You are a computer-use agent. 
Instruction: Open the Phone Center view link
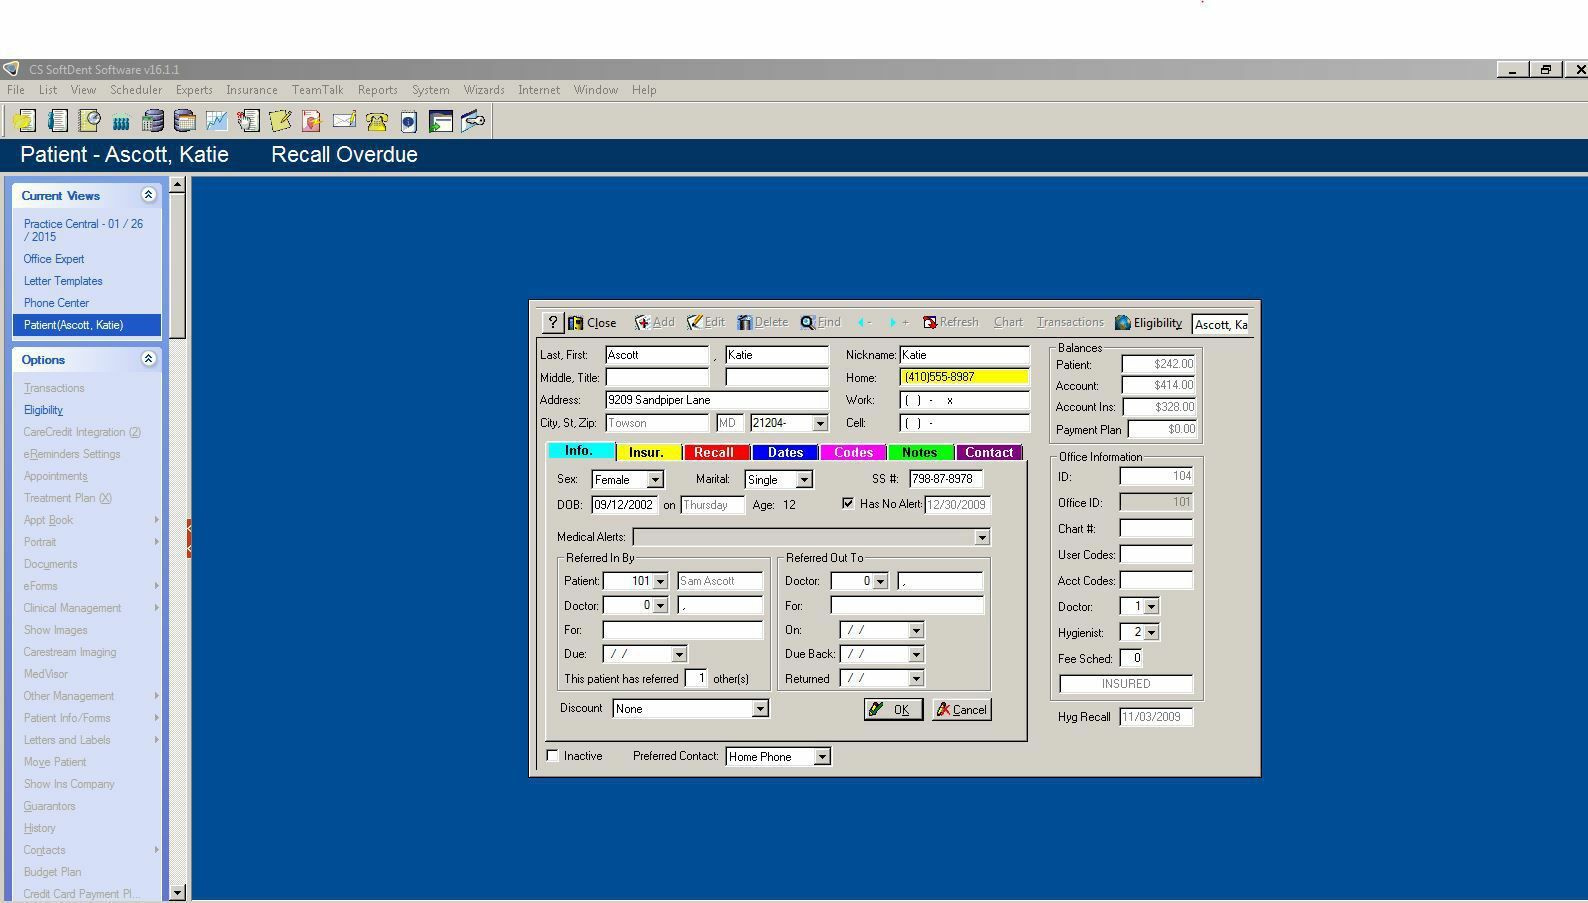click(56, 303)
